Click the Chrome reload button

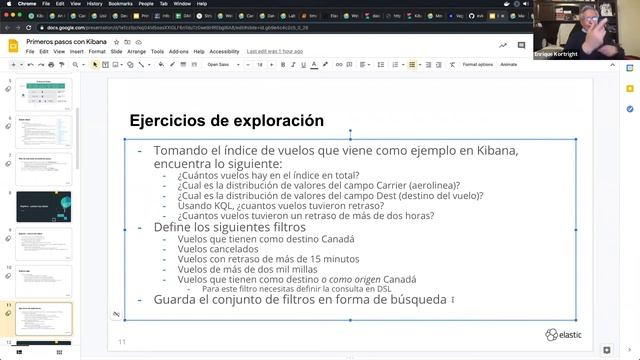(x=29, y=28)
